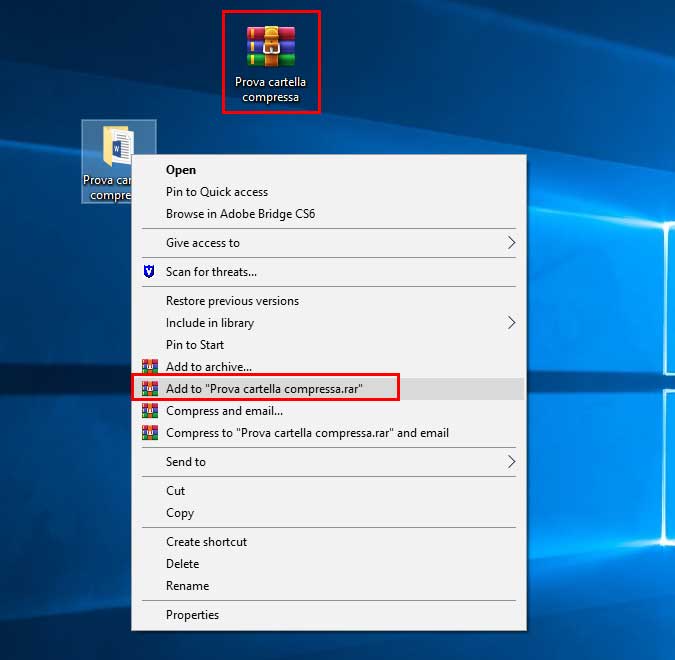The image size is (675, 660).
Task: Choose Delete from the context menu
Action: point(329,564)
